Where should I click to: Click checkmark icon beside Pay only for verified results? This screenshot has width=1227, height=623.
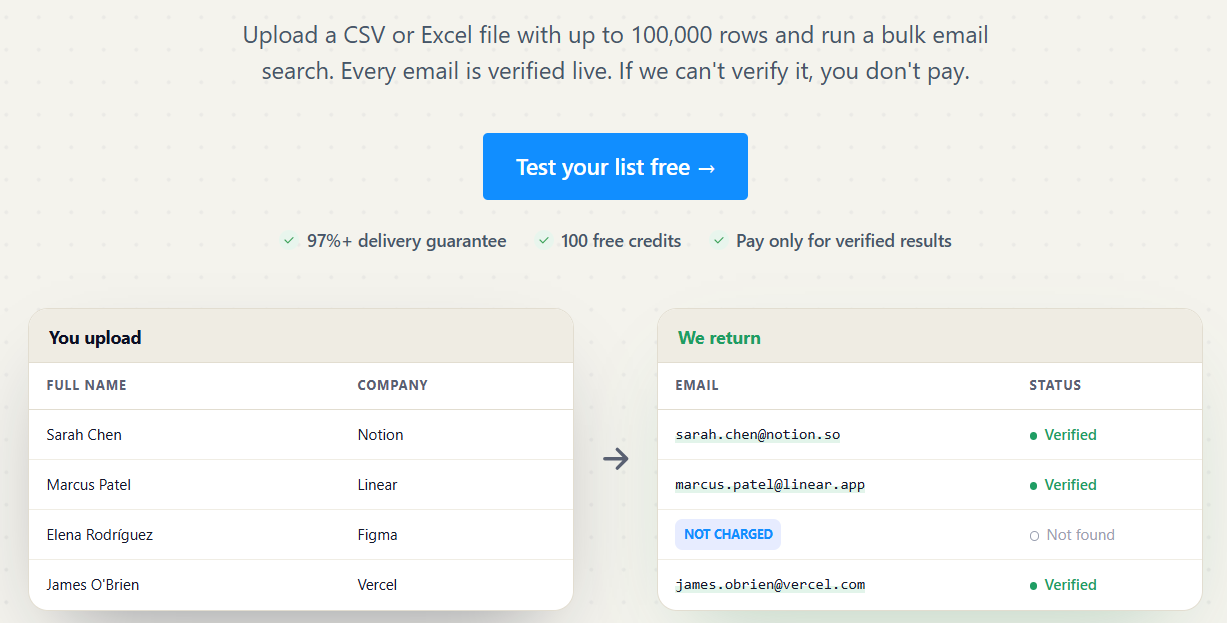[x=718, y=241]
